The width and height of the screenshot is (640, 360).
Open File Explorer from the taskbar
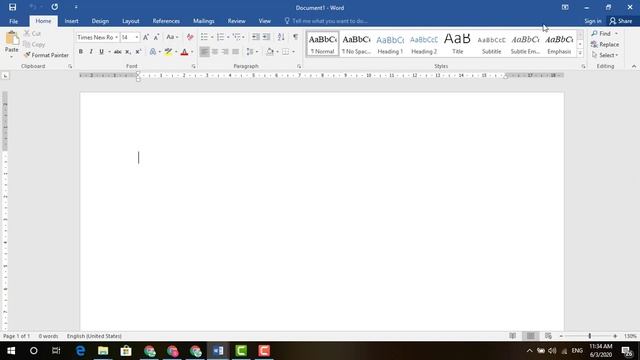[103, 351]
